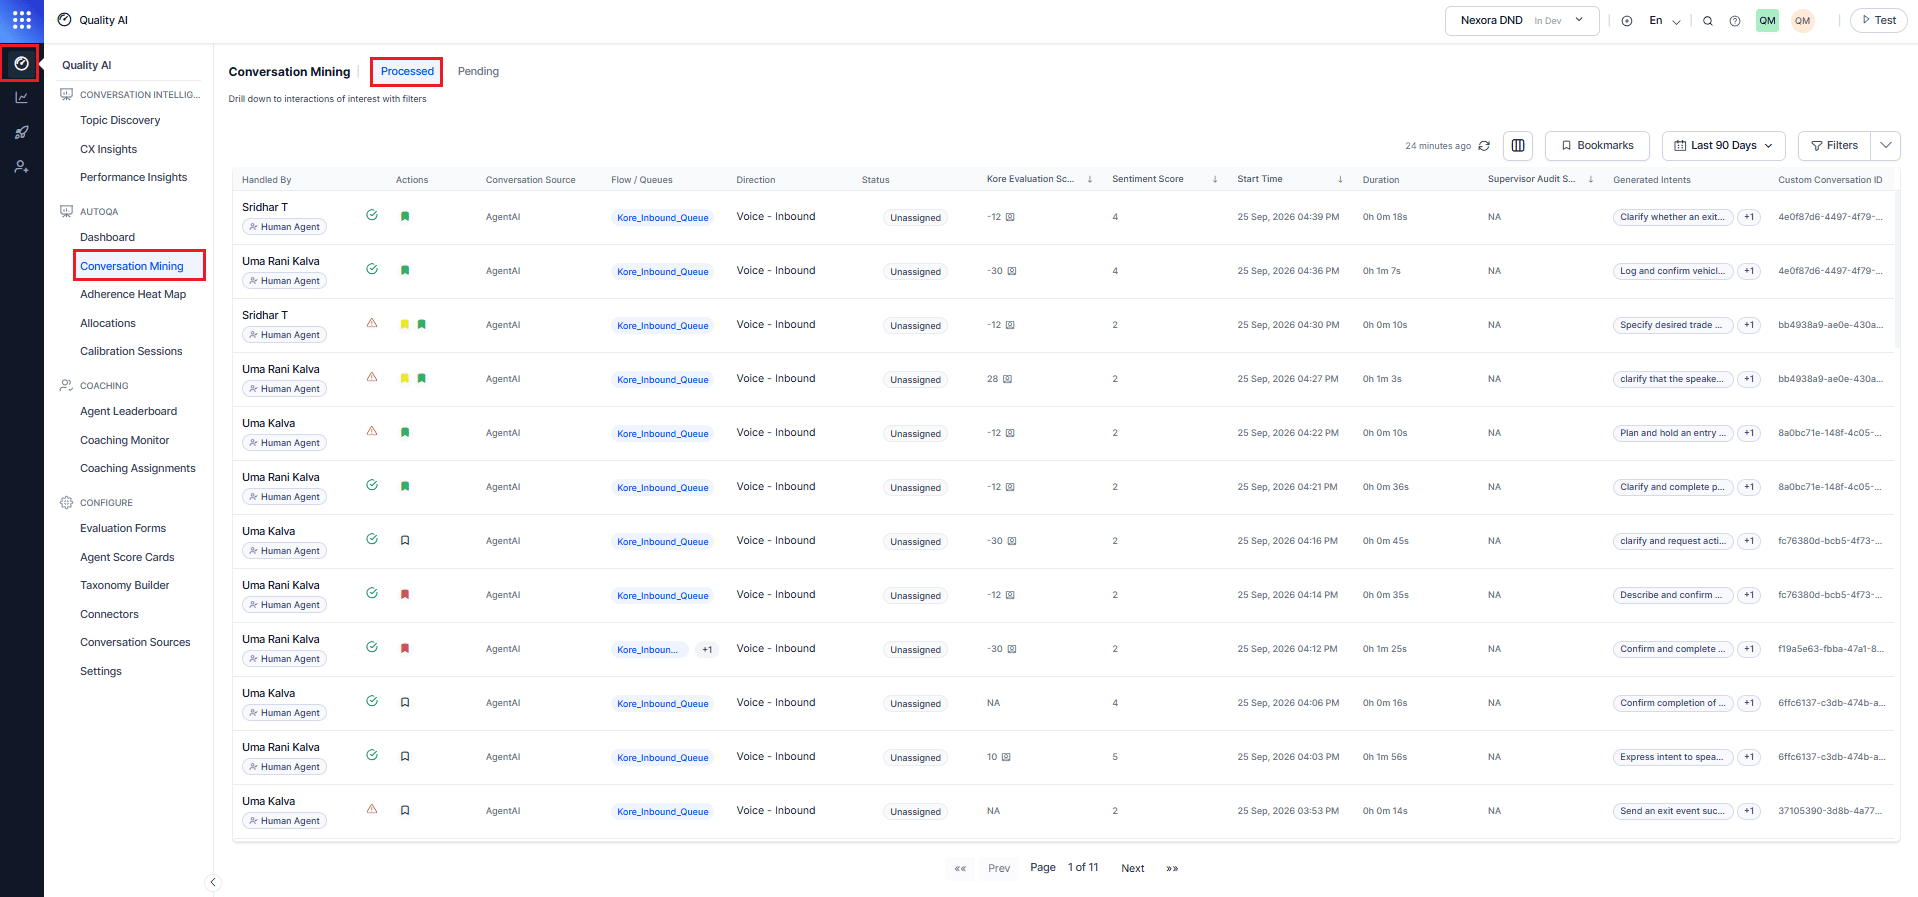The image size is (1918, 897).
Task: Click green bookmark in 04:39 PM row
Action: coord(405,216)
